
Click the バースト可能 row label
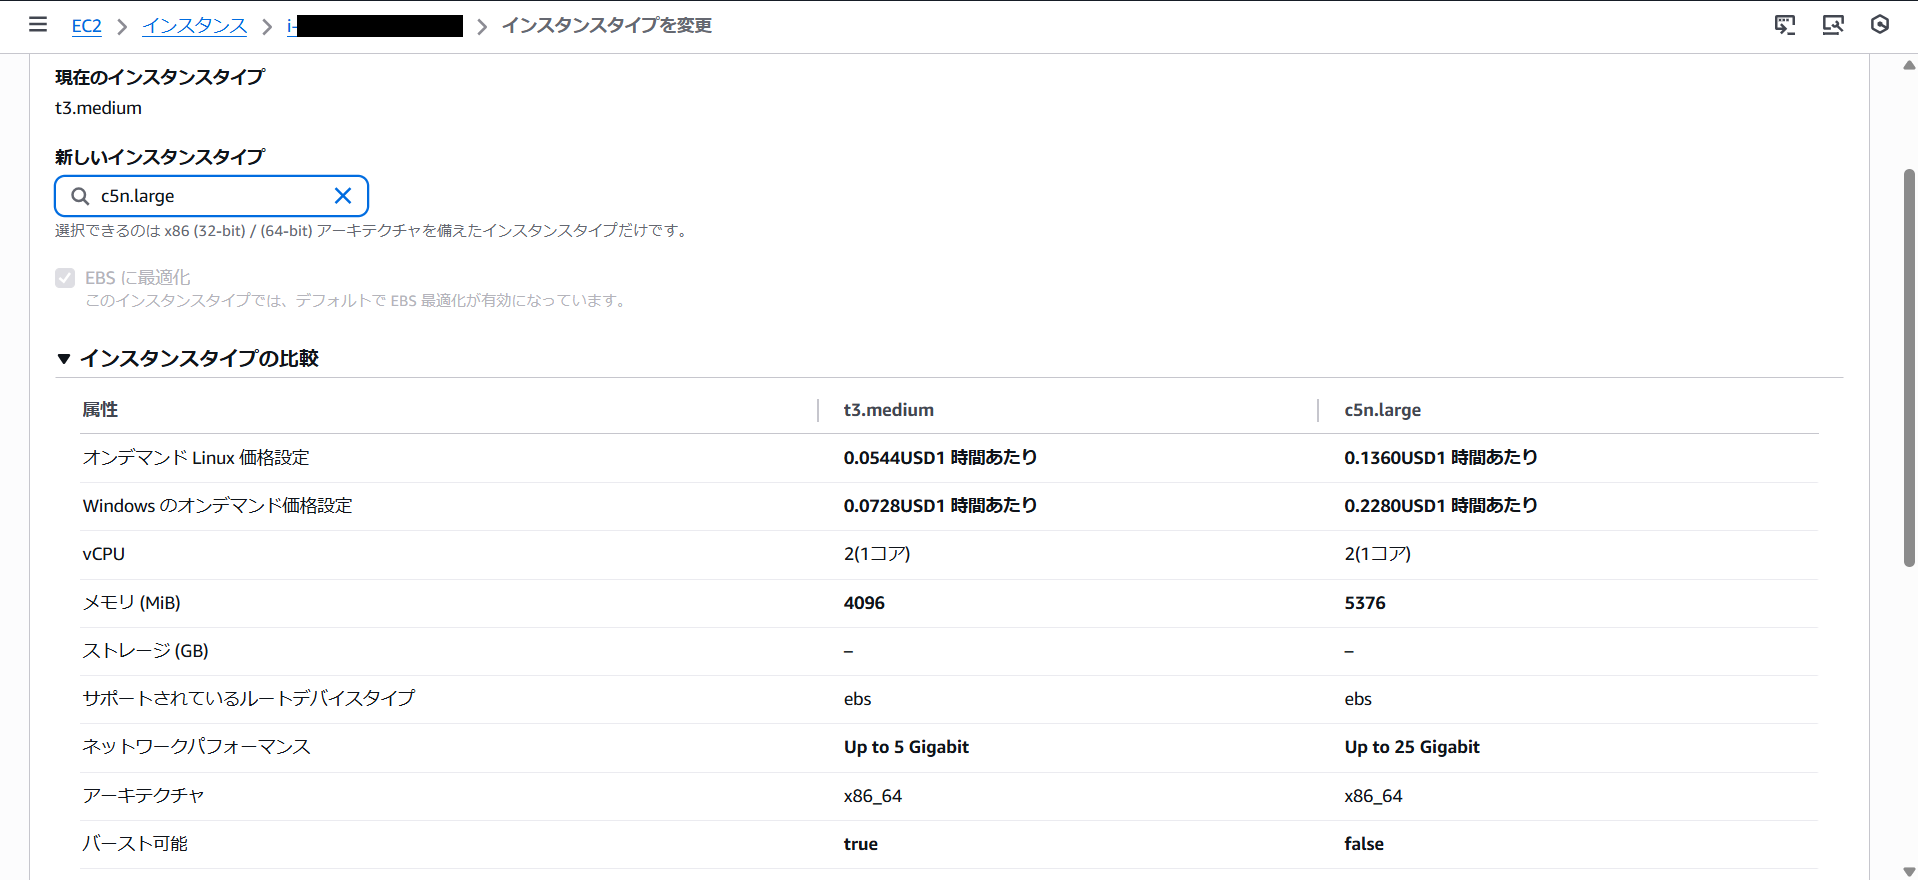coord(135,844)
